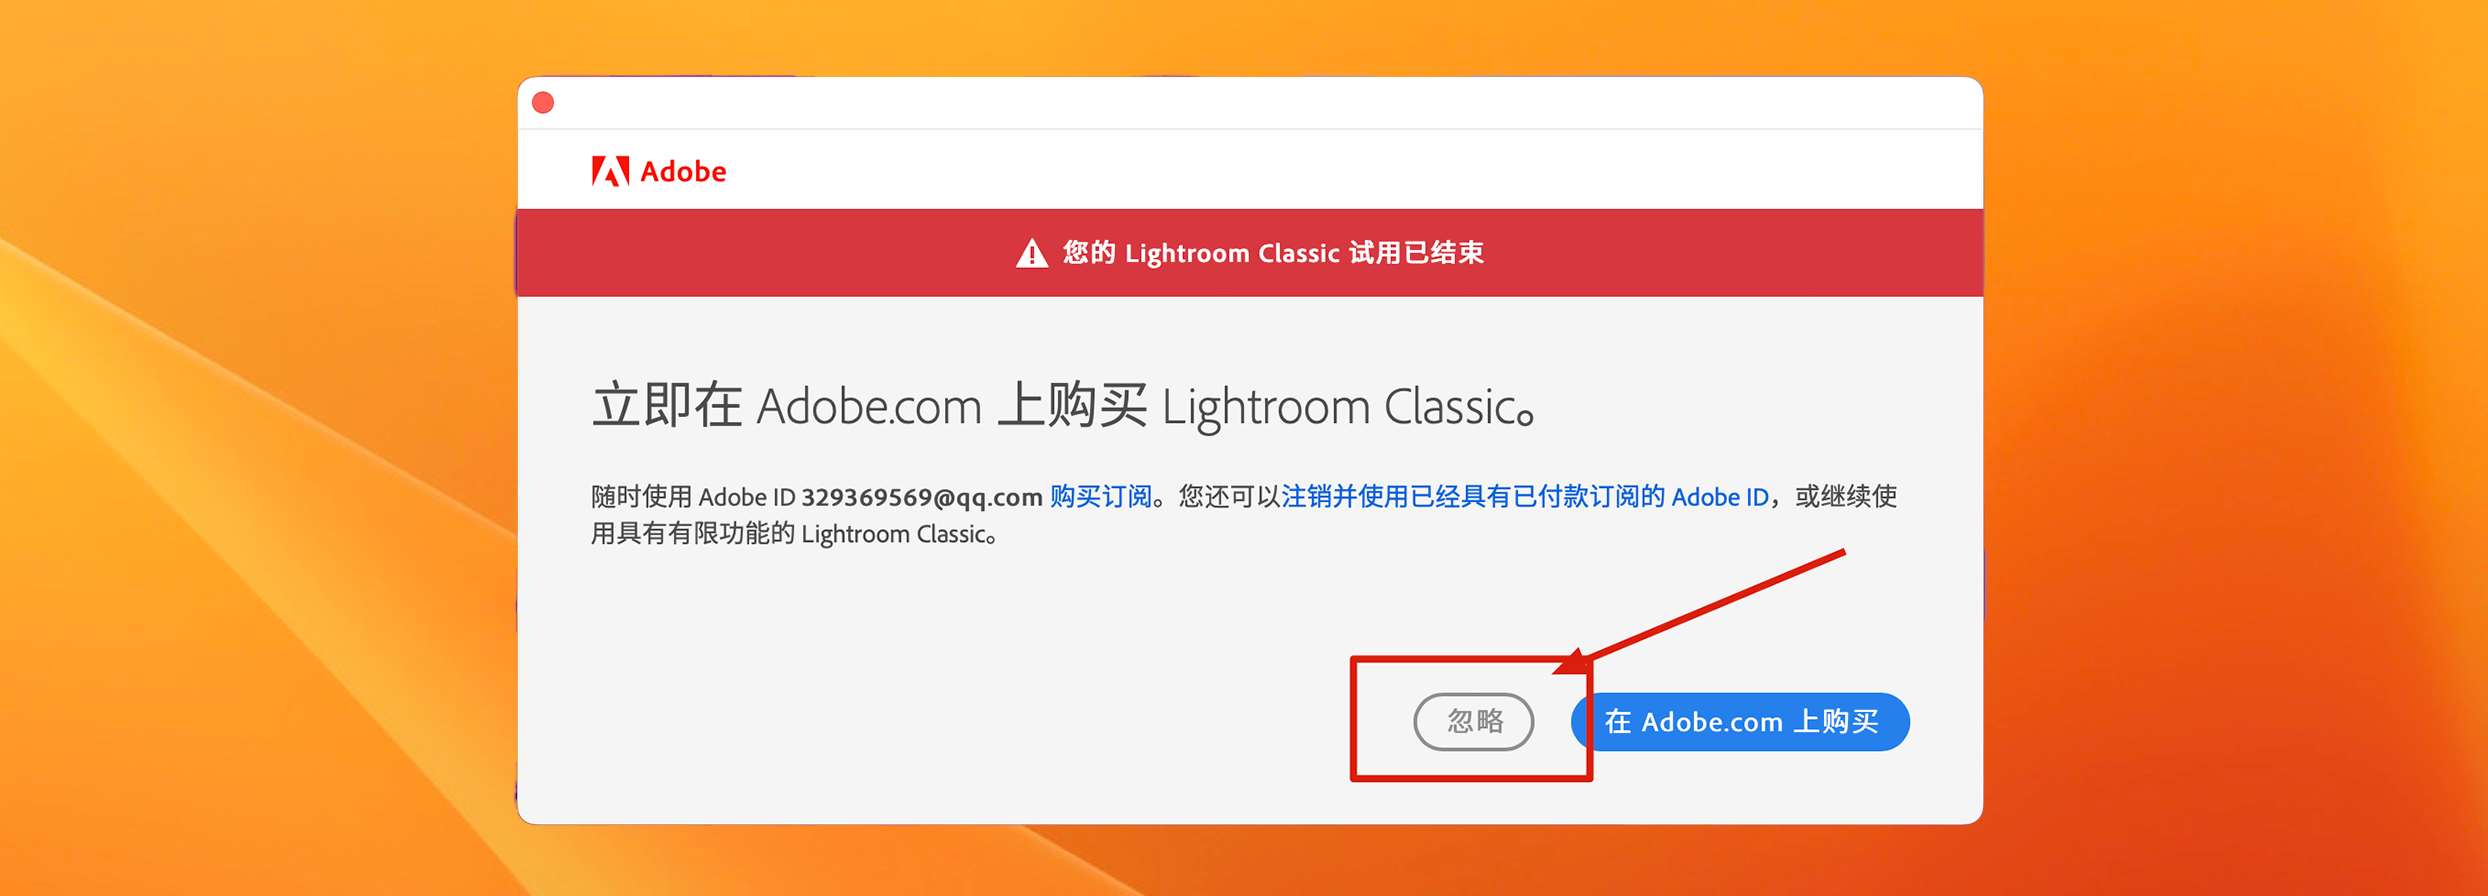Click the 或继续使 text after the link

(1845, 497)
